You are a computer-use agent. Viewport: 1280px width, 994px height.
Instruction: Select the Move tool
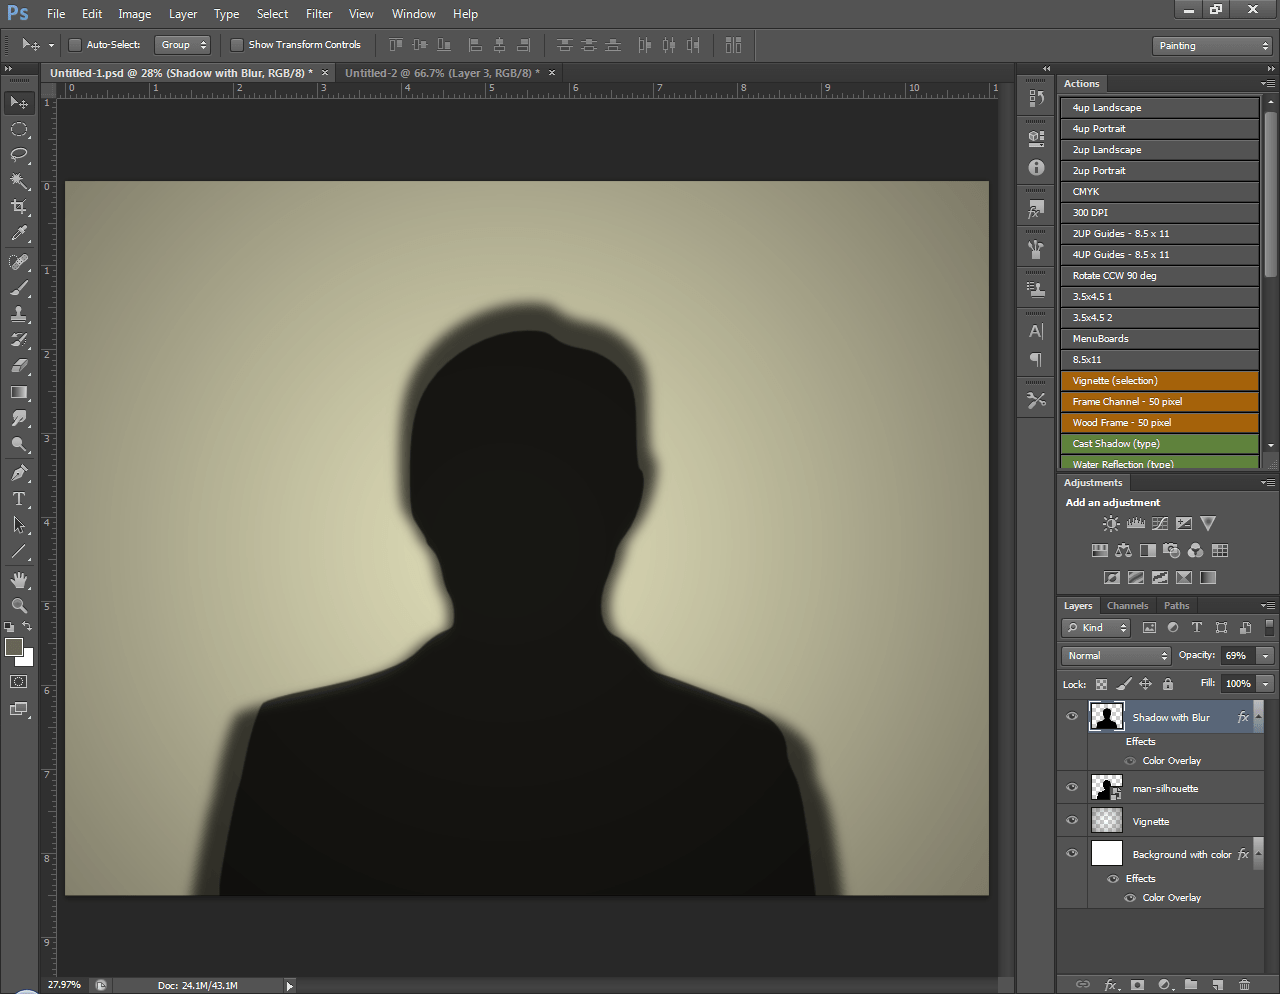[18, 102]
